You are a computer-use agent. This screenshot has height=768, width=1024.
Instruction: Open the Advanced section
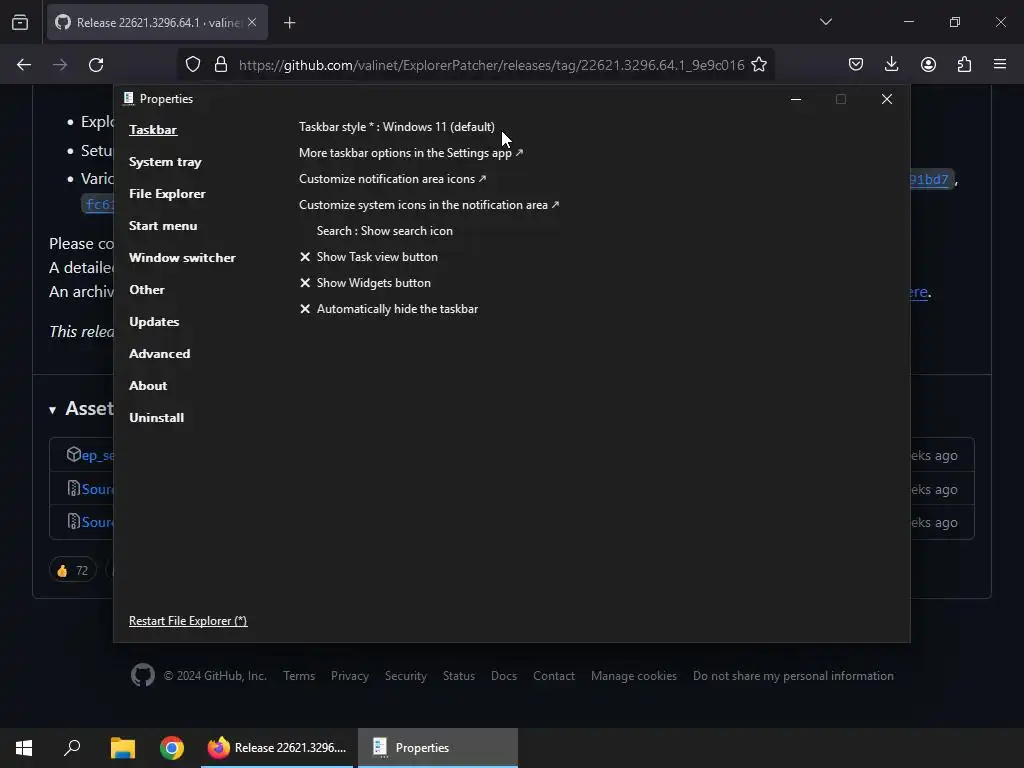pyautogui.click(x=159, y=353)
